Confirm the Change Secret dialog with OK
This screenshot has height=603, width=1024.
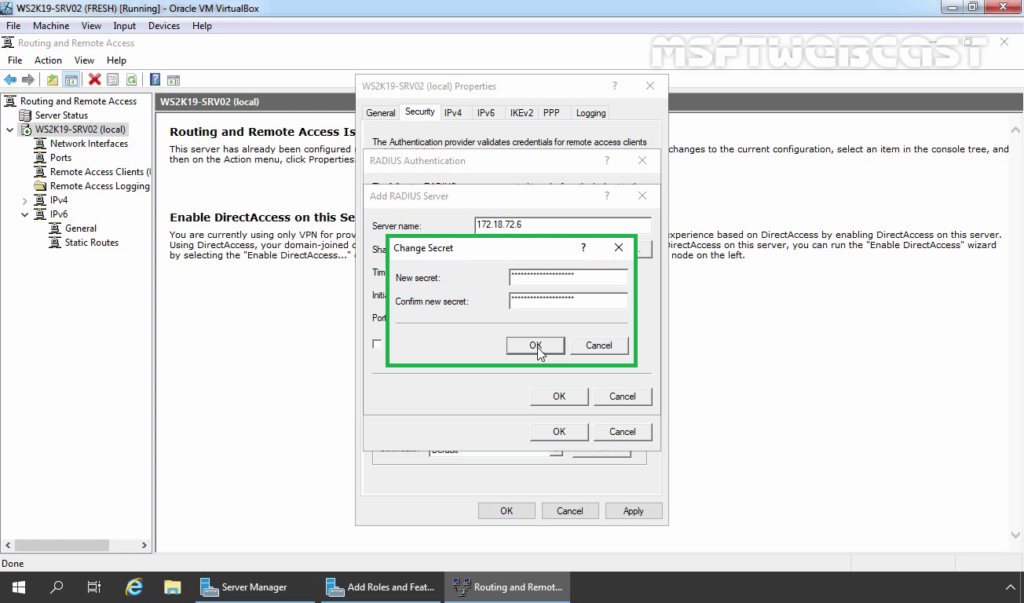(x=536, y=346)
